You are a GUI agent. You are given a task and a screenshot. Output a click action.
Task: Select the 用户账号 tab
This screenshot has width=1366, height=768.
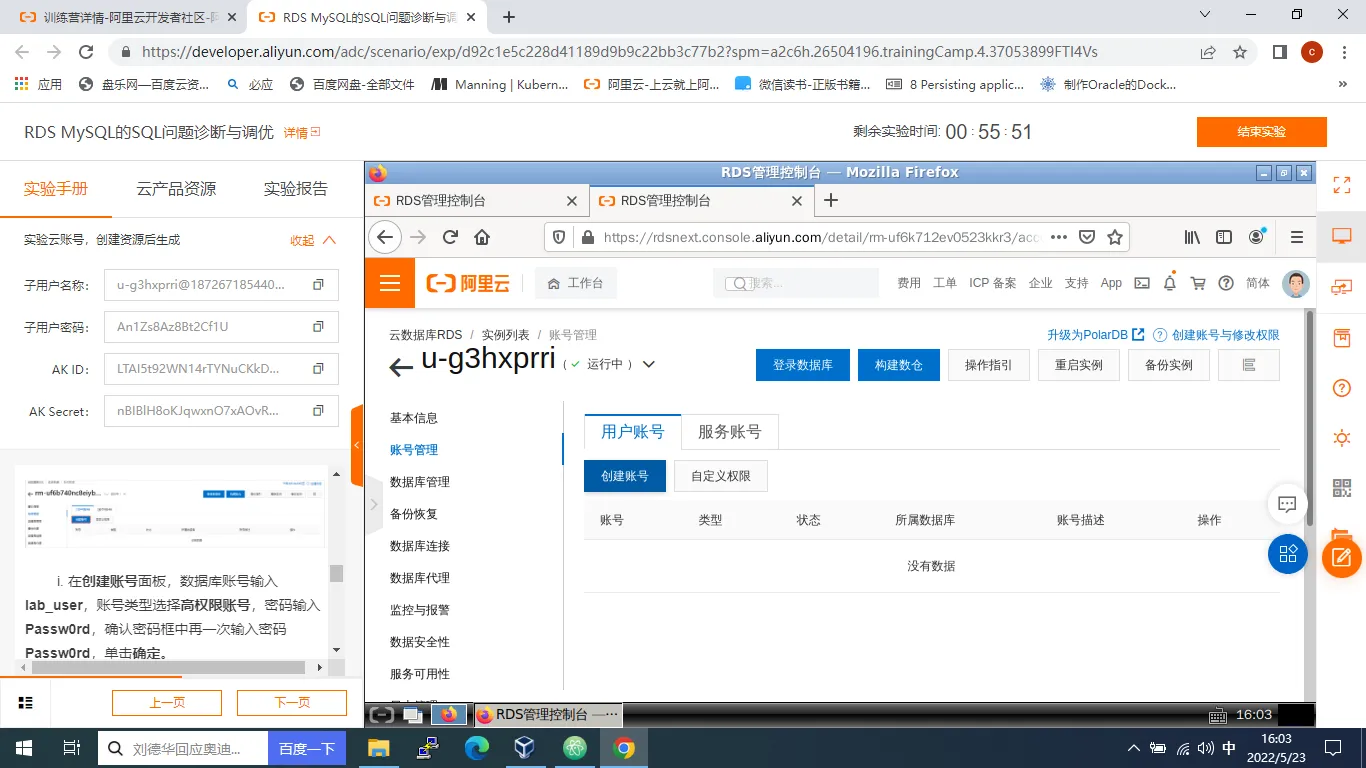[632, 431]
